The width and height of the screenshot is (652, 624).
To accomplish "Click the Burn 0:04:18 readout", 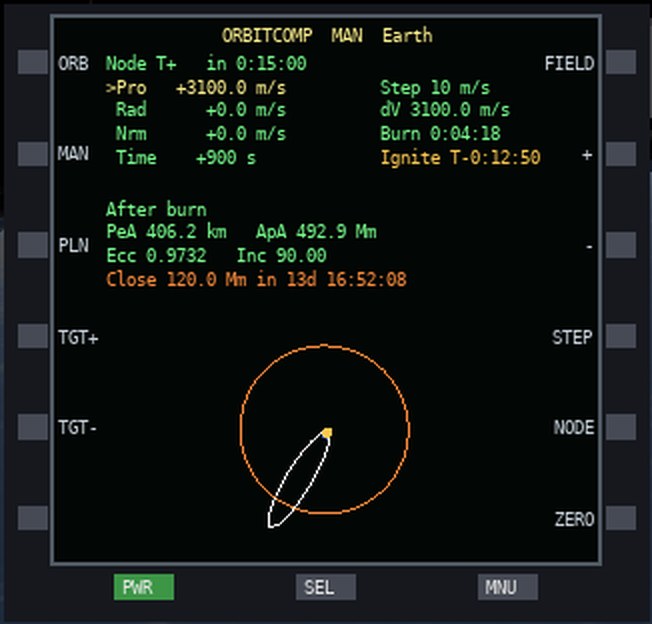I will tap(440, 134).
